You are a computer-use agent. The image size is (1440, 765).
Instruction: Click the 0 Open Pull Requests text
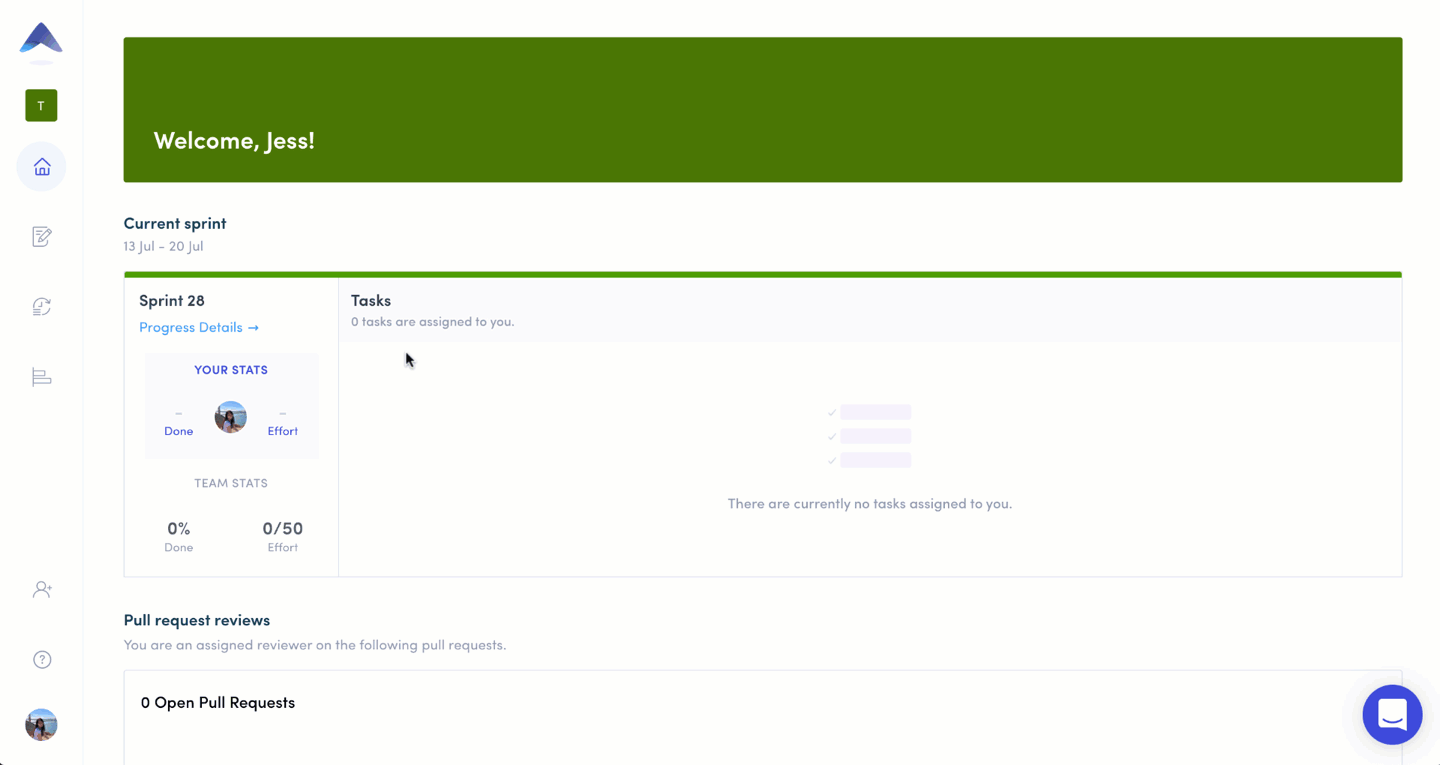tap(218, 702)
